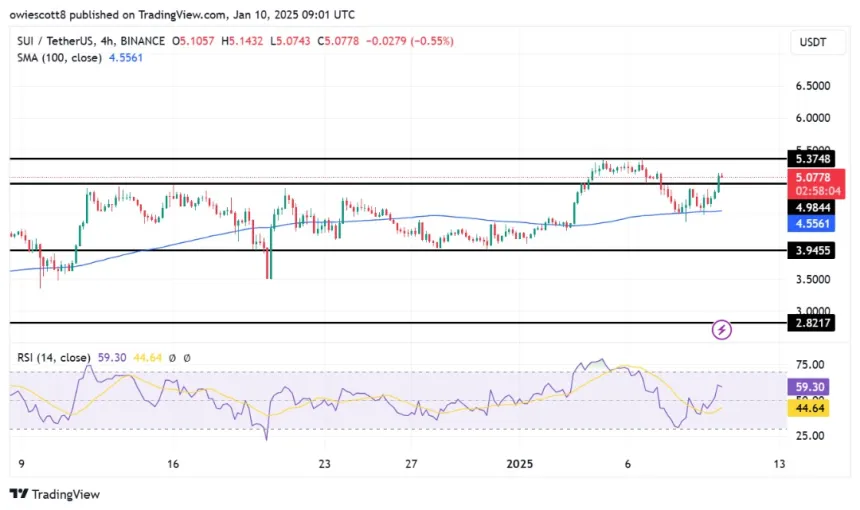Click the 6.5000 price scale value
This screenshot has width=860, height=510.
point(811,86)
